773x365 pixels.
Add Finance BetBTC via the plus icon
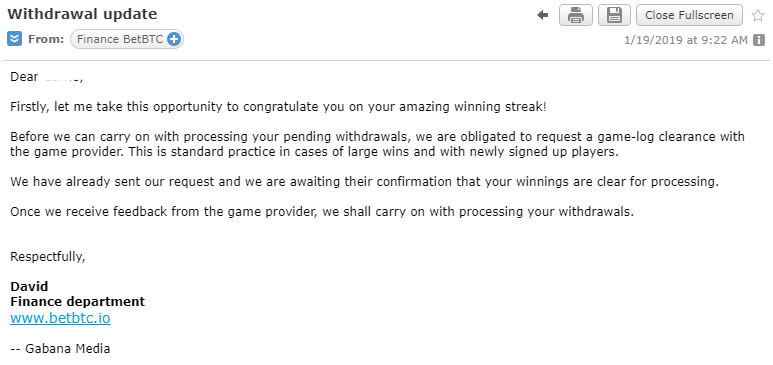point(174,39)
